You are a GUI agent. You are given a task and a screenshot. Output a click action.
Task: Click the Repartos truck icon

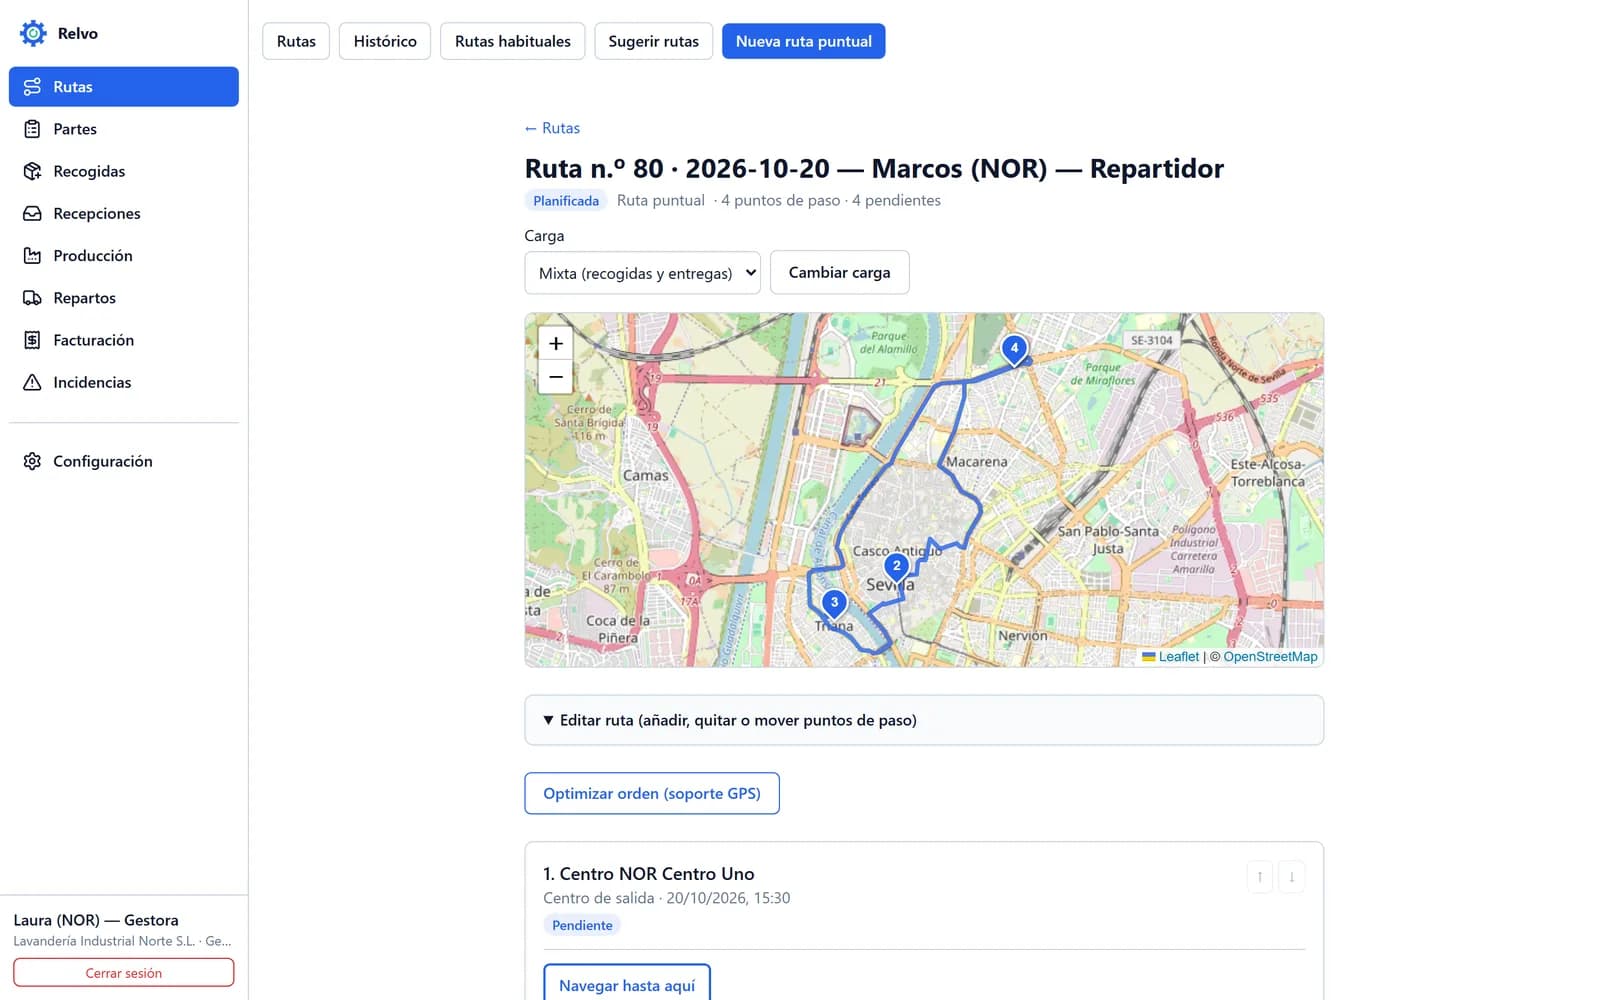32,298
